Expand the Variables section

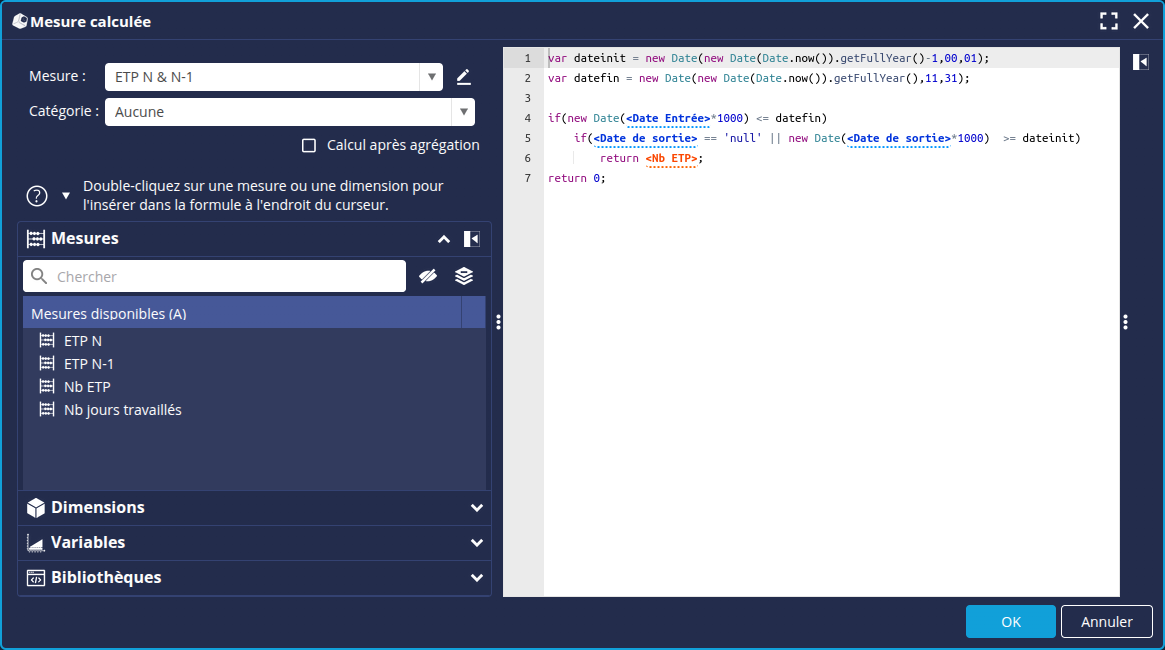(476, 543)
